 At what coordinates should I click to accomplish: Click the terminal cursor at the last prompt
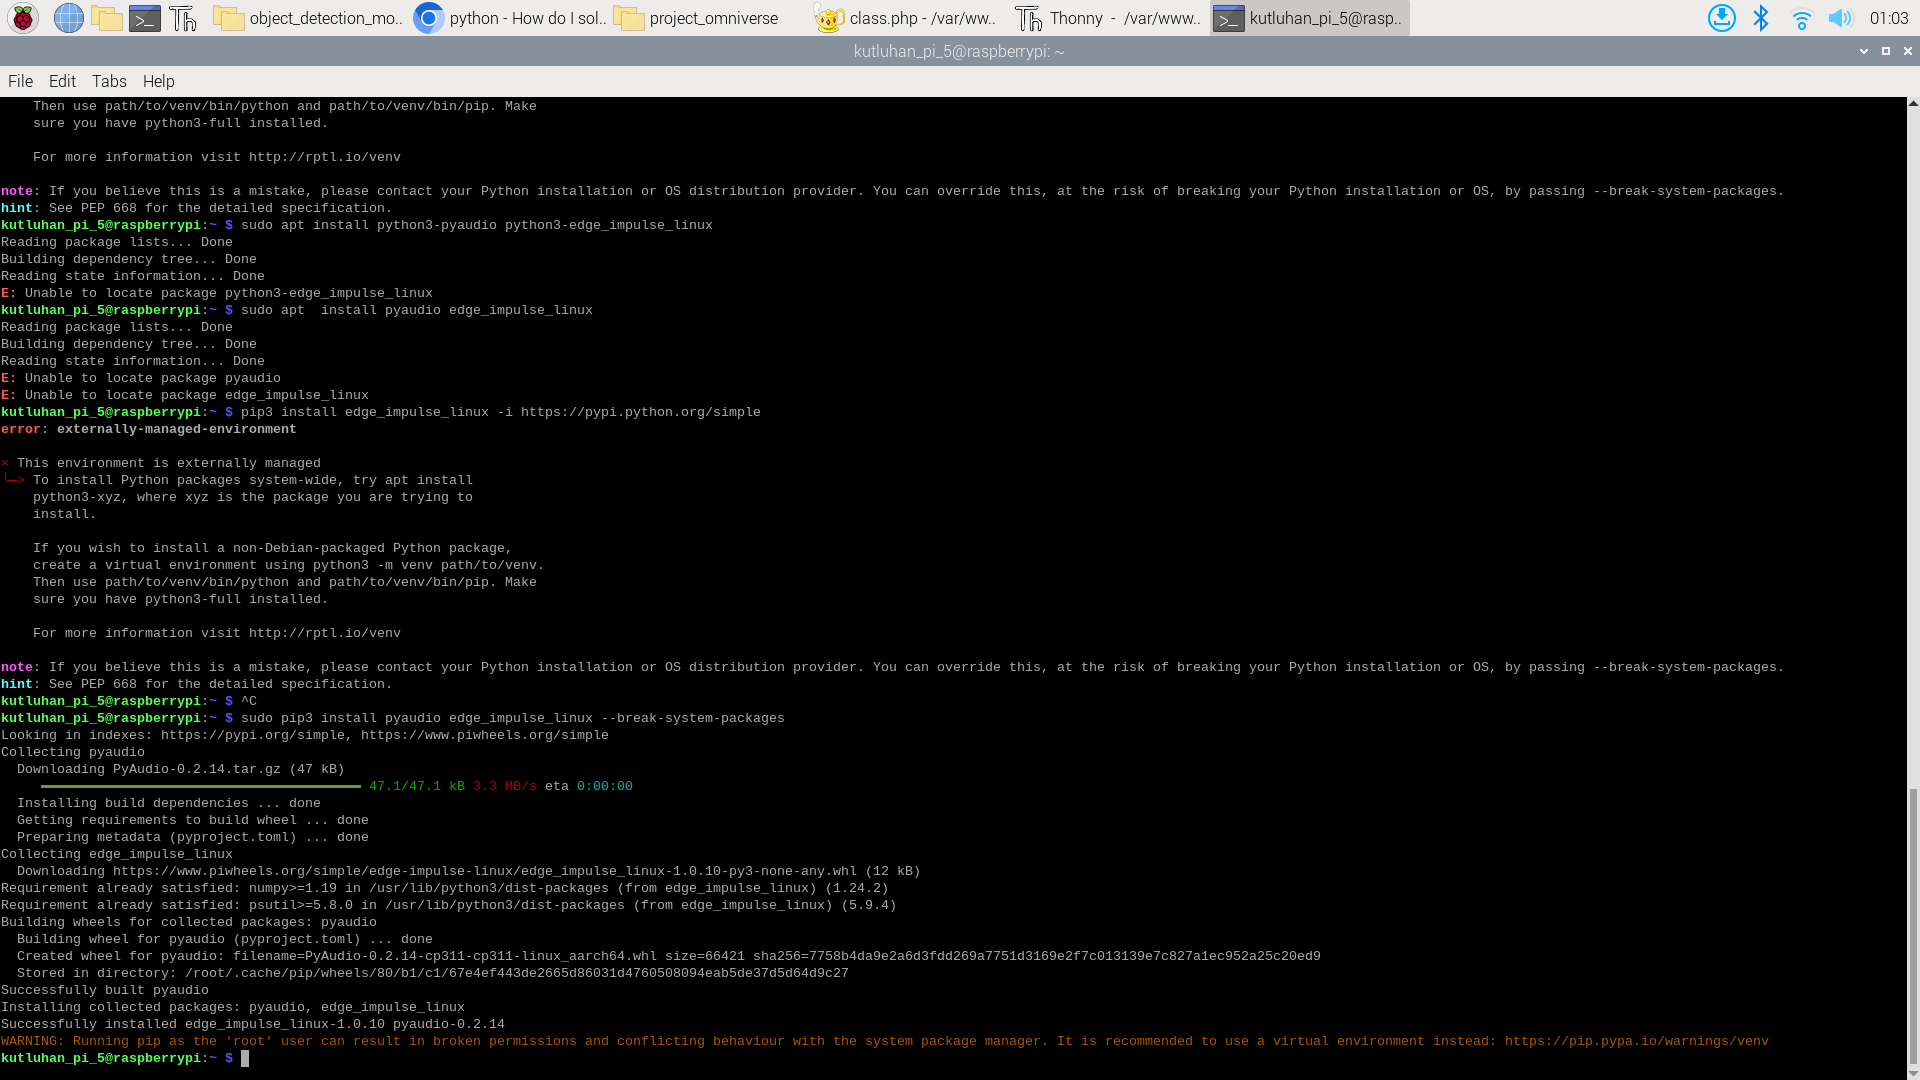245,1058
